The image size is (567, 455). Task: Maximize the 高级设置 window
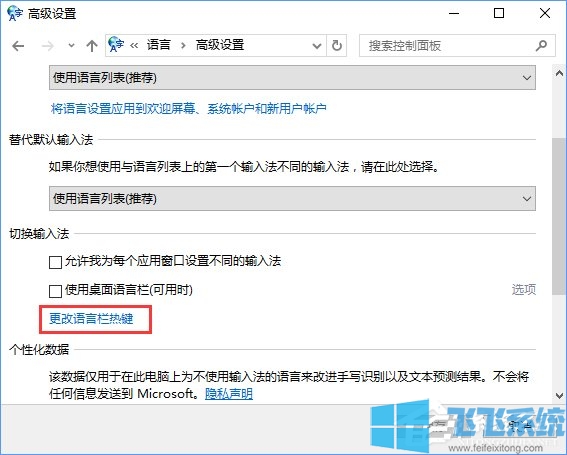click(x=499, y=14)
